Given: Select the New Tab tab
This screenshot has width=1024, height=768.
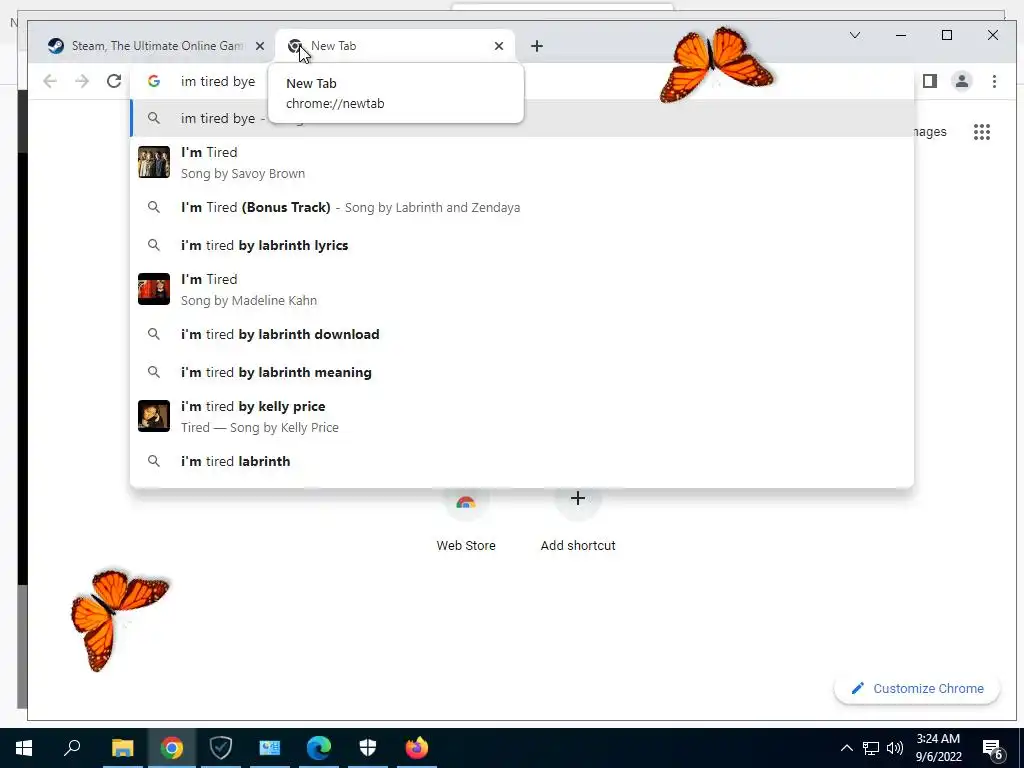Looking at the screenshot, I should click(395, 46).
